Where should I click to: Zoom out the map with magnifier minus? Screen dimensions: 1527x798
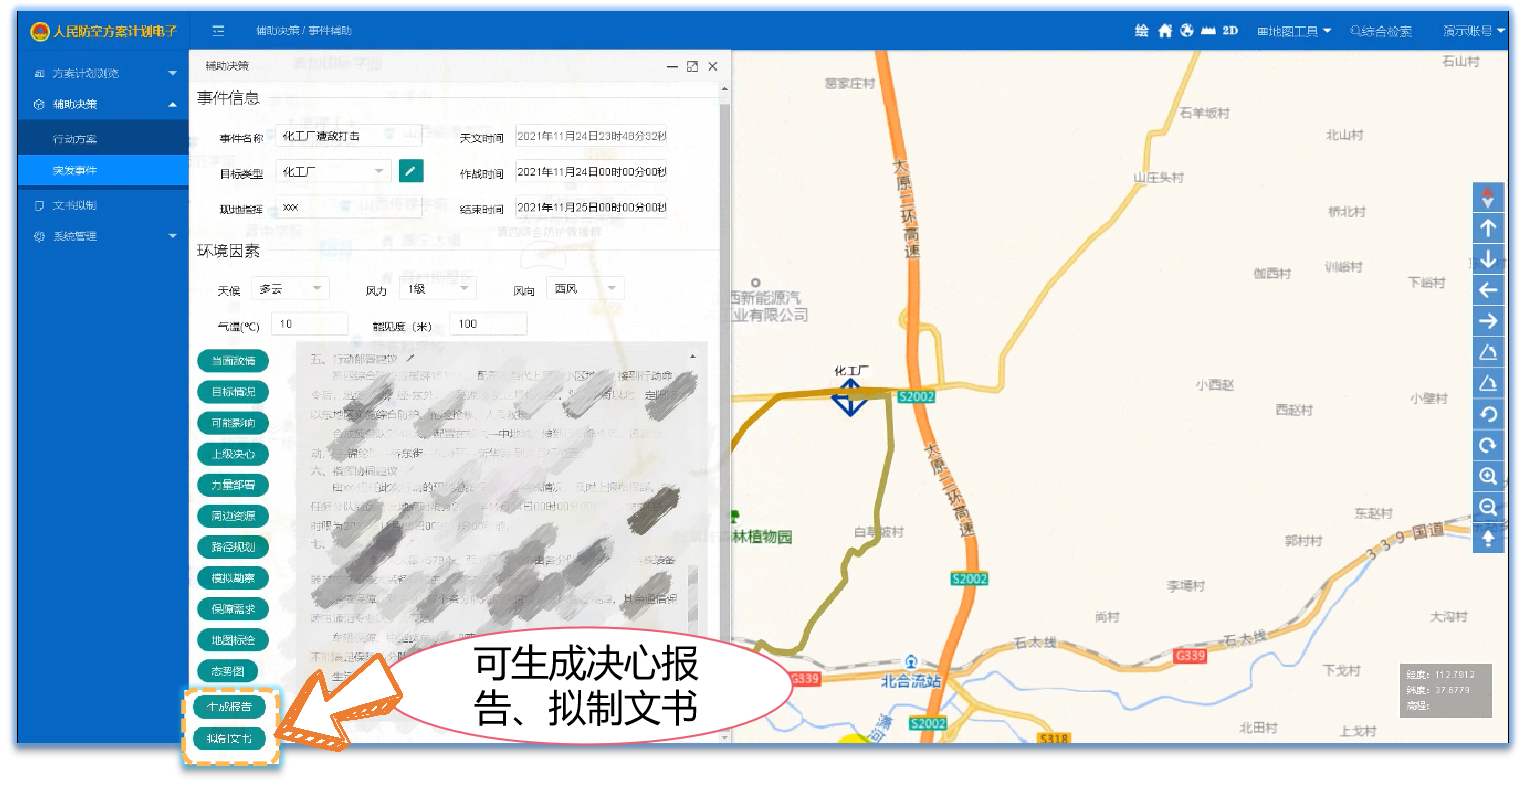[1488, 507]
